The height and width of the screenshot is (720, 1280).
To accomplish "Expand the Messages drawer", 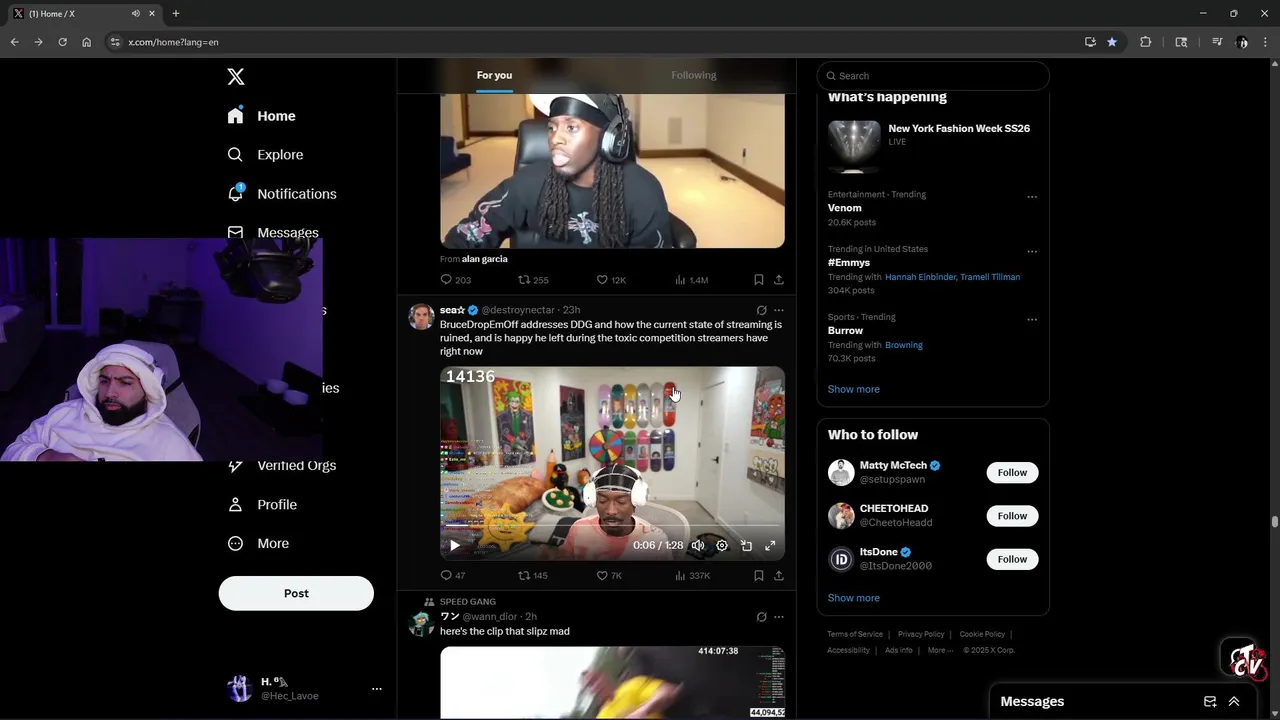I will click(x=1234, y=702).
